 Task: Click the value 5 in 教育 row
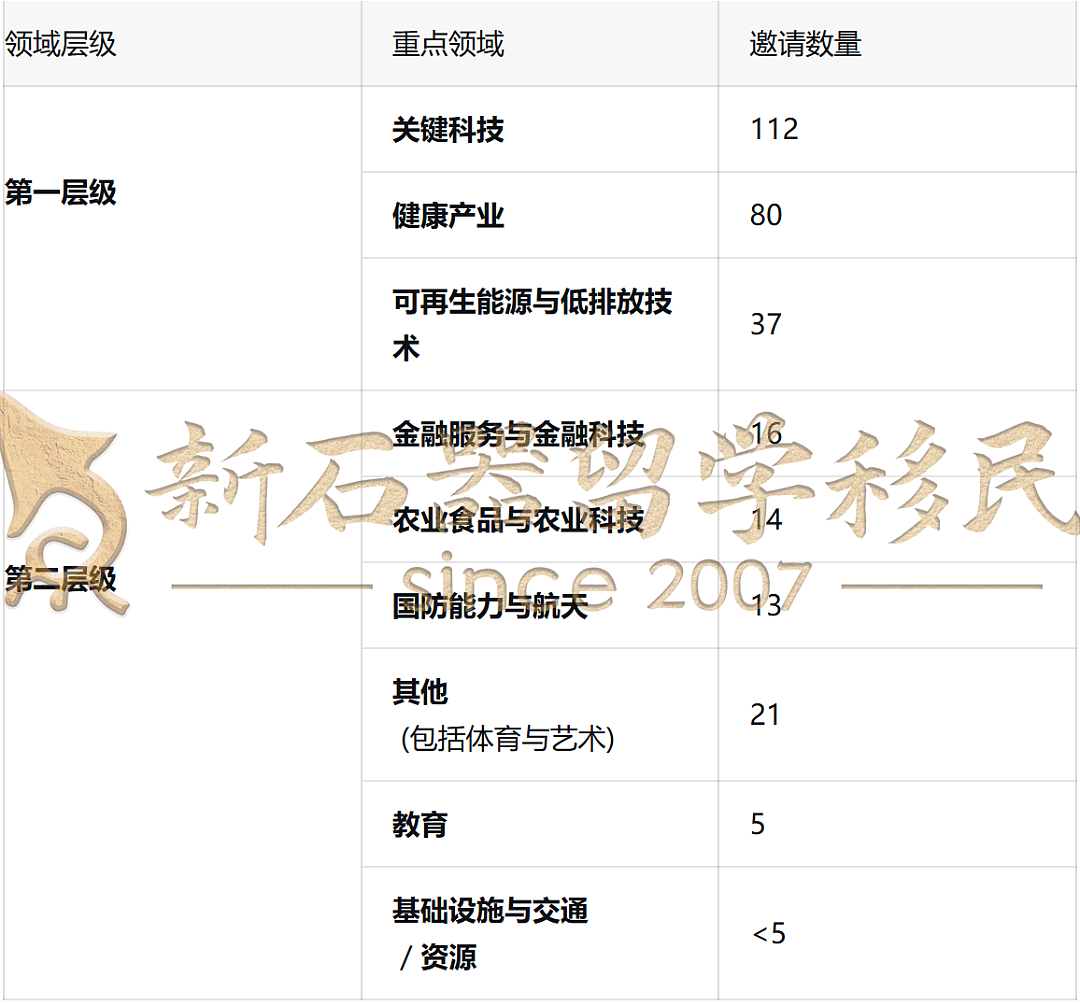point(758,825)
